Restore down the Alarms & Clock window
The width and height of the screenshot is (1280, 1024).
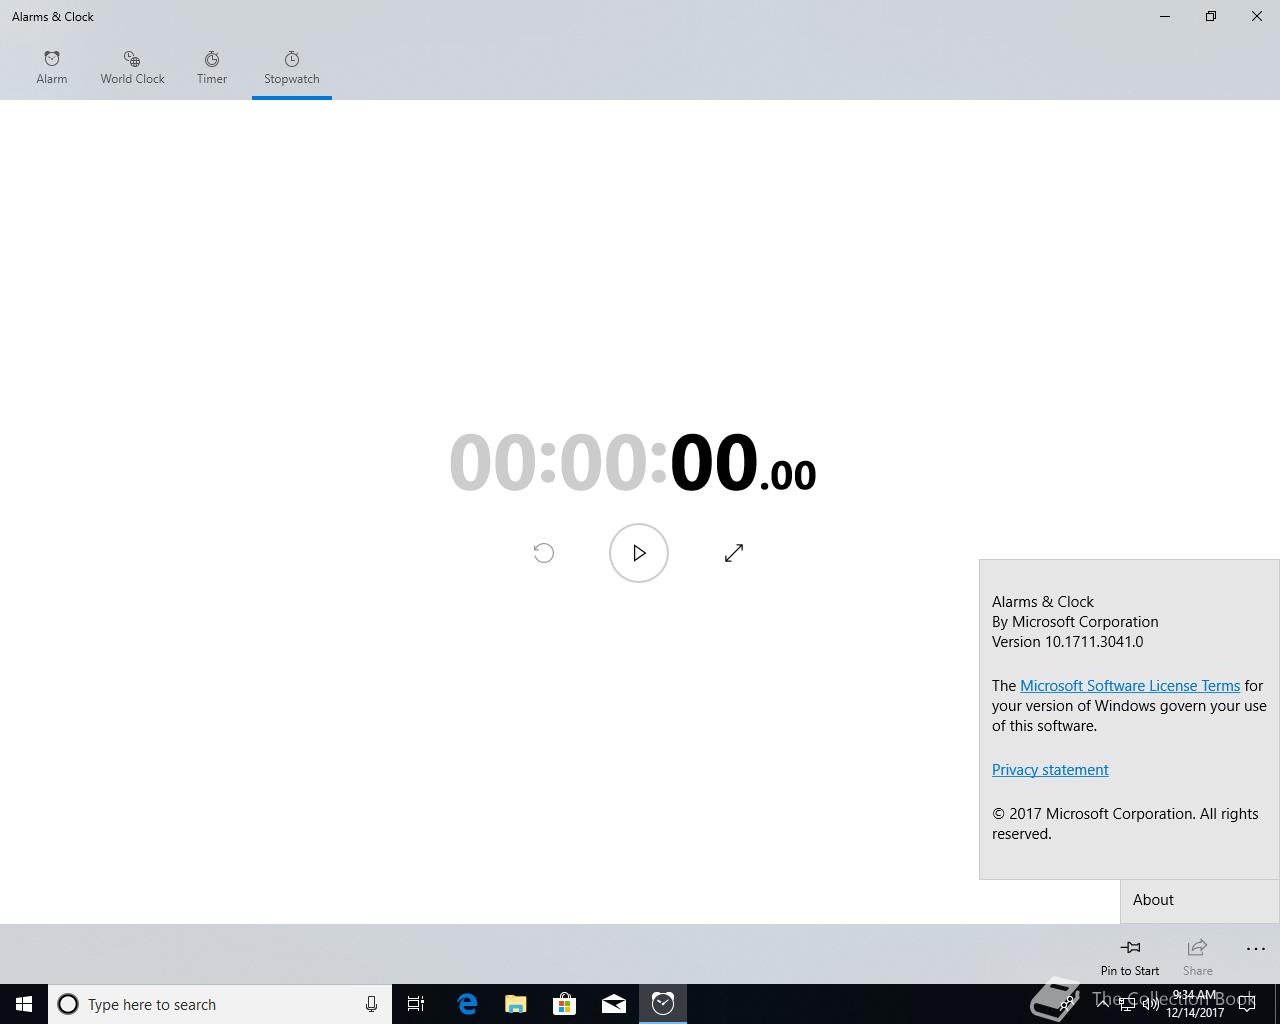(x=1211, y=16)
